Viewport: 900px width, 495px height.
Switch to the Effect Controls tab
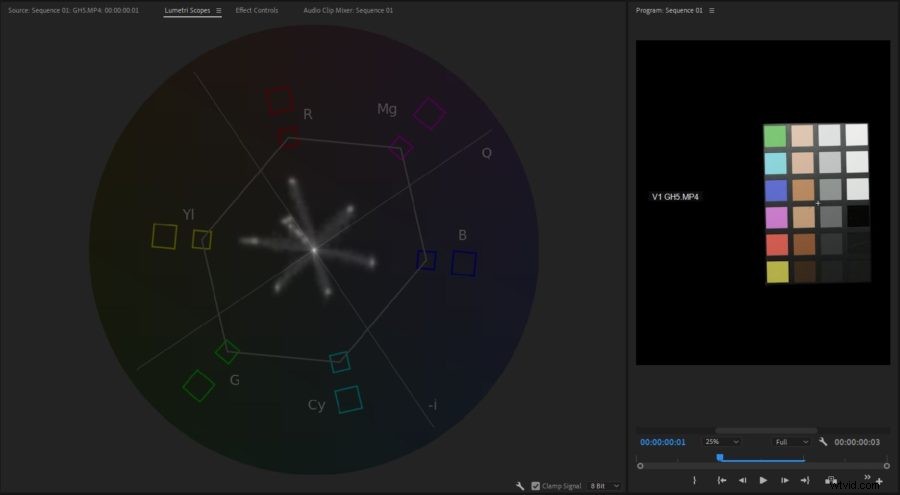point(257,10)
